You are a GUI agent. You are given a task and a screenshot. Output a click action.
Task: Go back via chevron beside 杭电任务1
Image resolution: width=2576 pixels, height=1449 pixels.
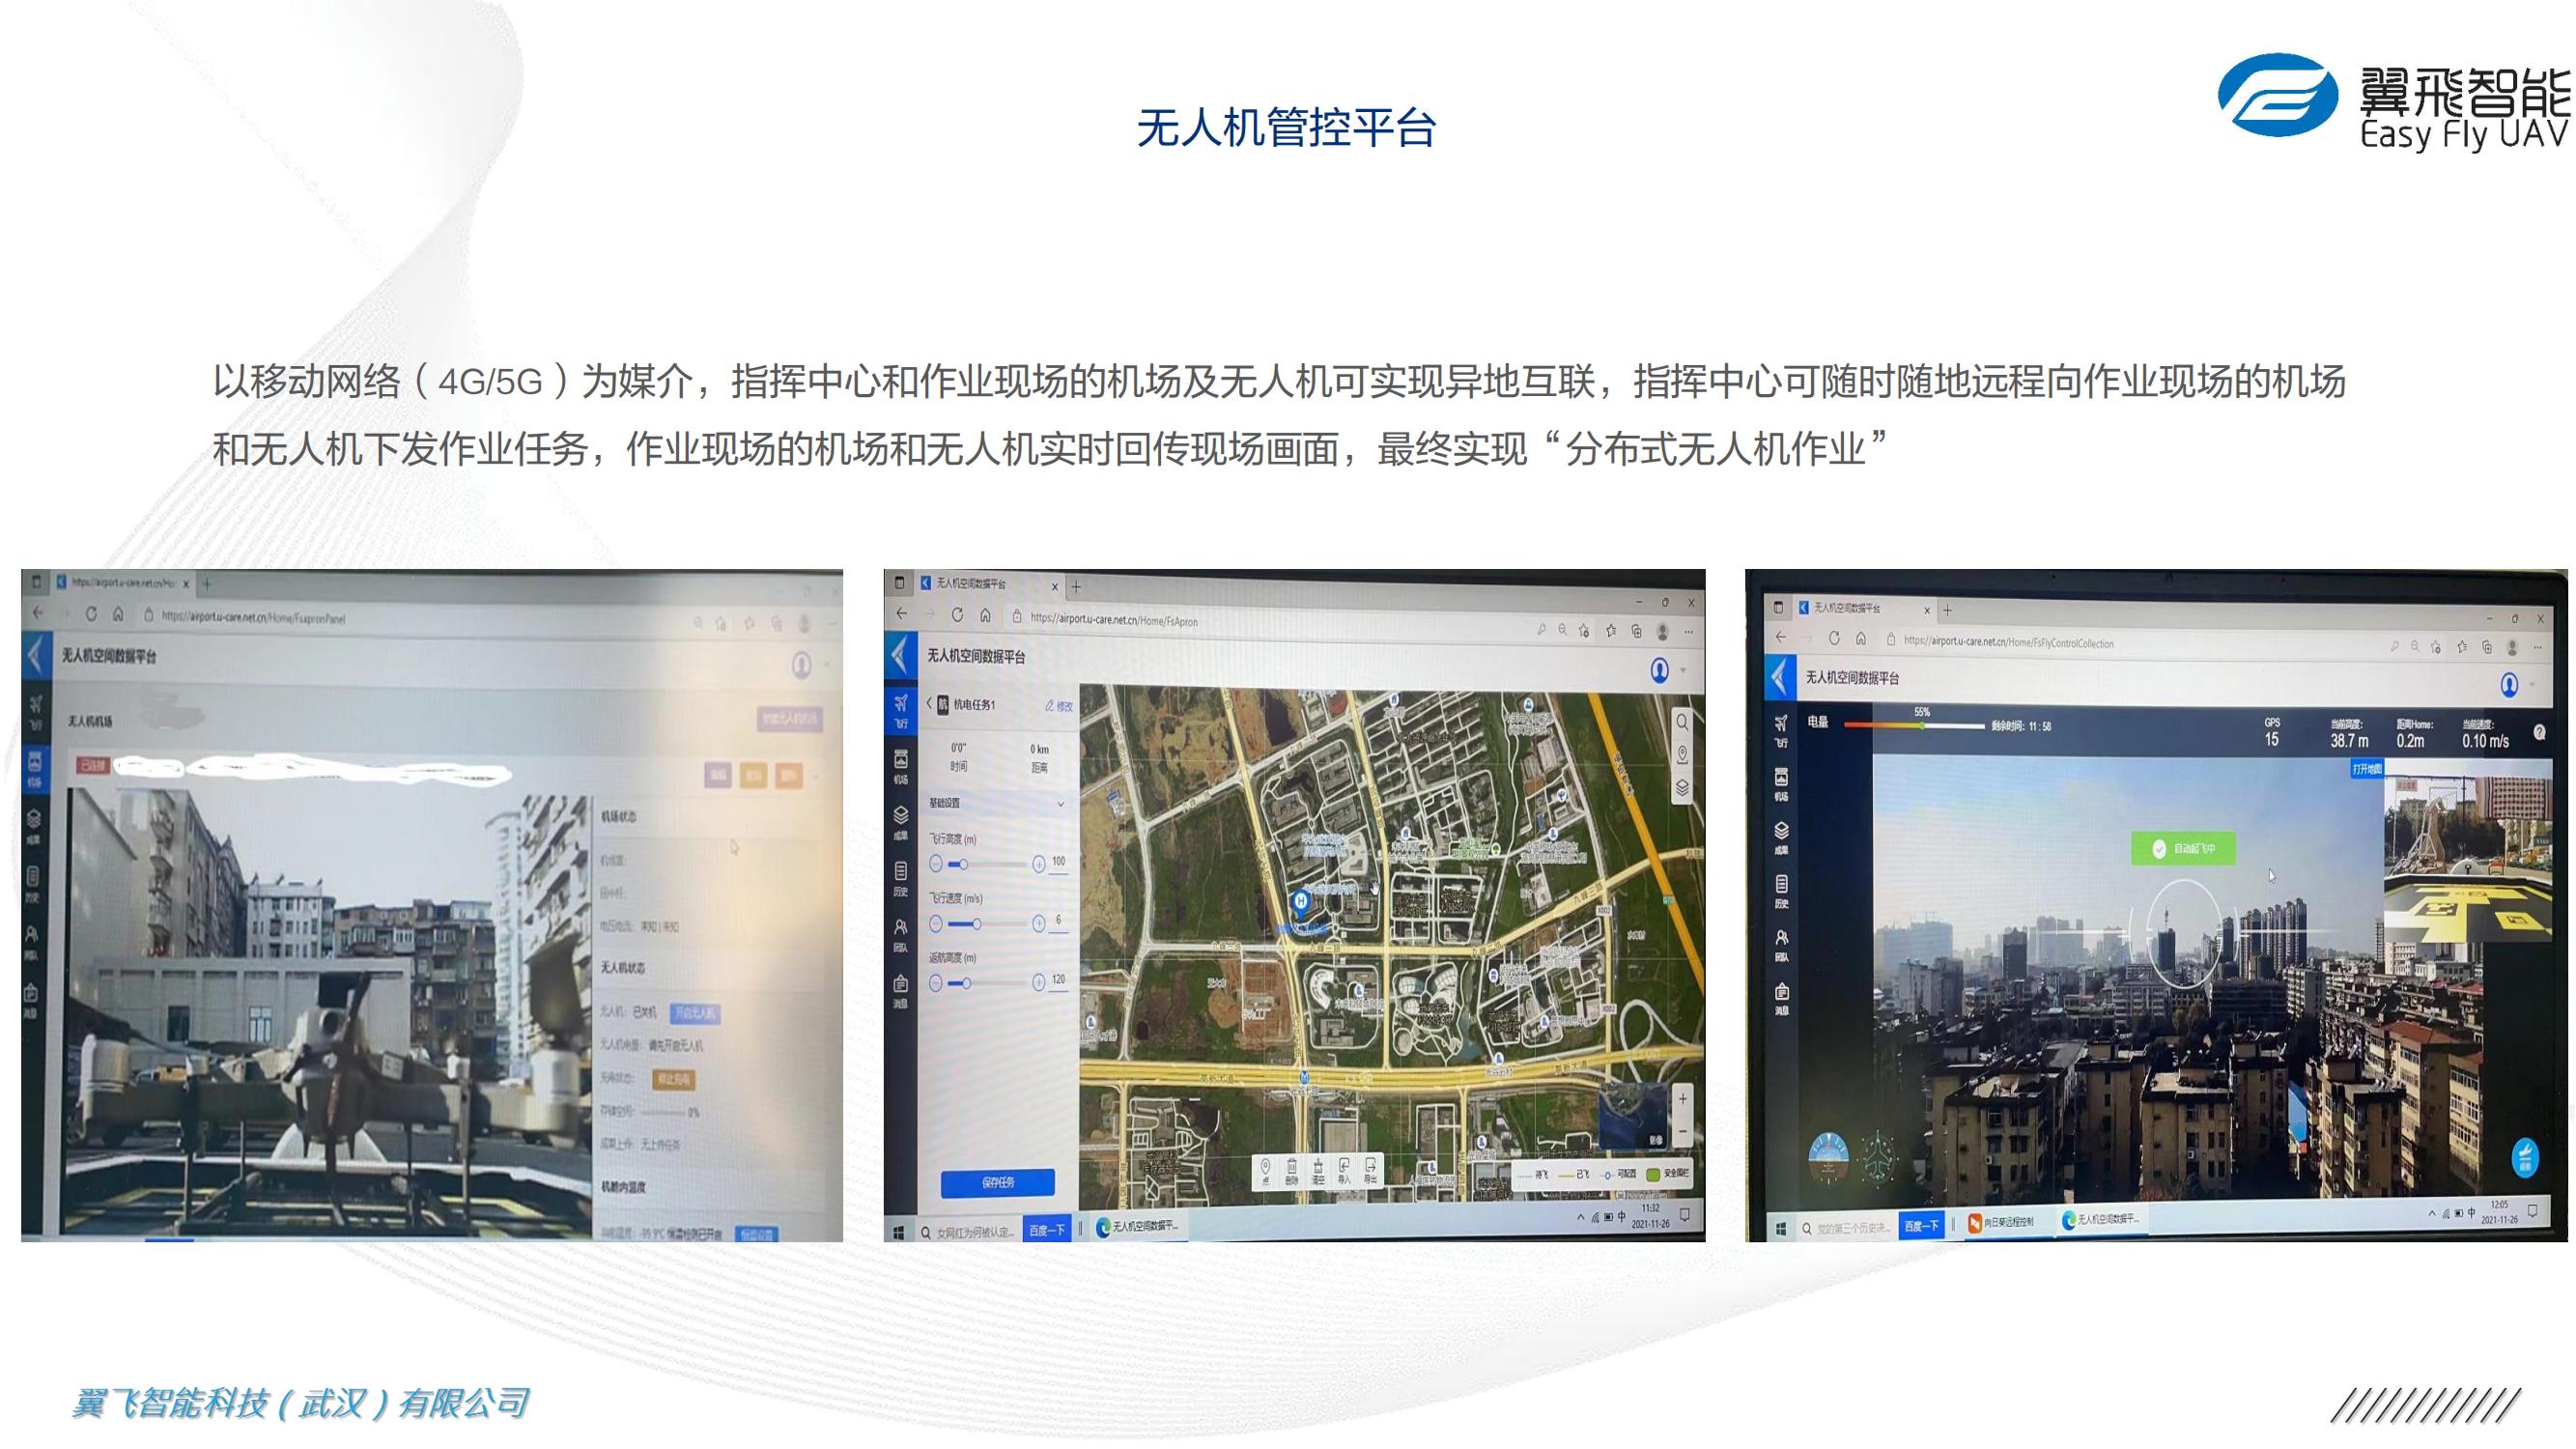(929, 704)
